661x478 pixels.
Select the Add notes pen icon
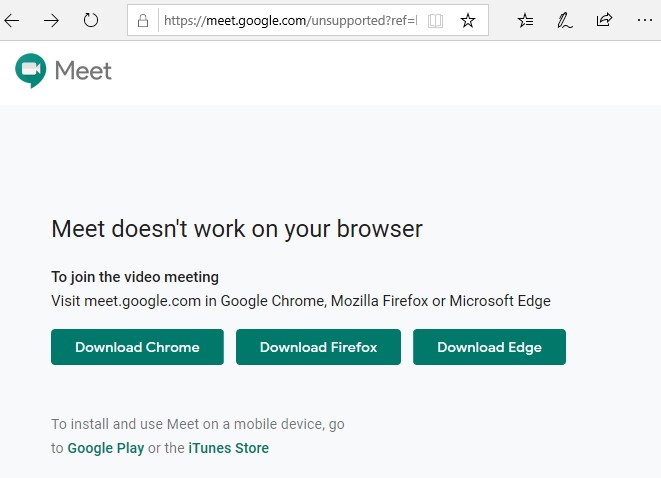[x=565, y=20]
